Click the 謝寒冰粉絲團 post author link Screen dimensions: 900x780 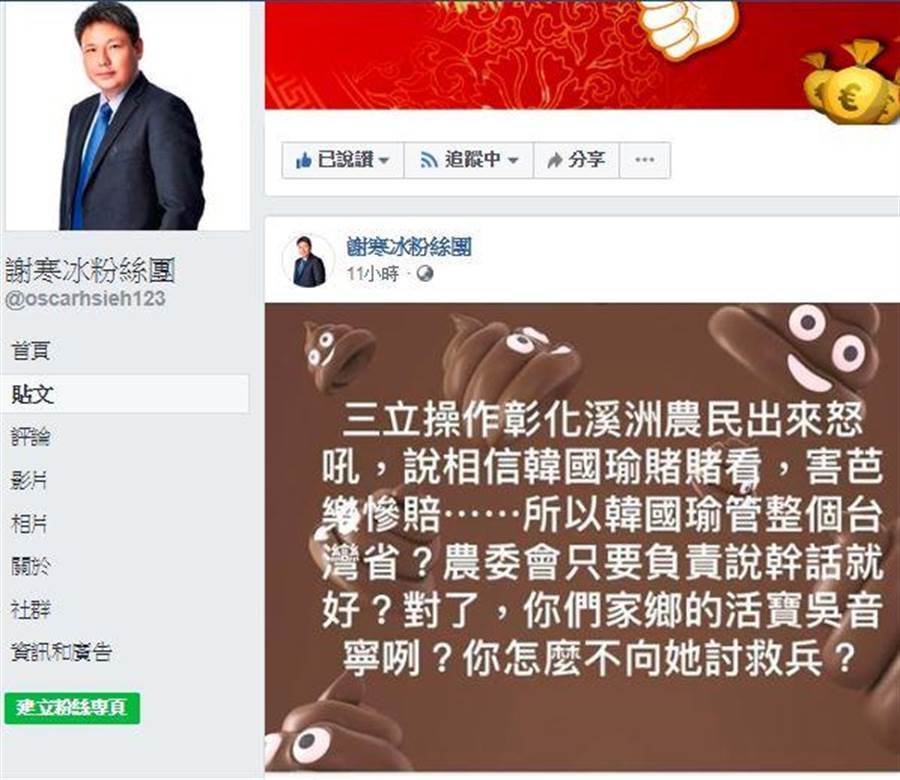[409, 247]
